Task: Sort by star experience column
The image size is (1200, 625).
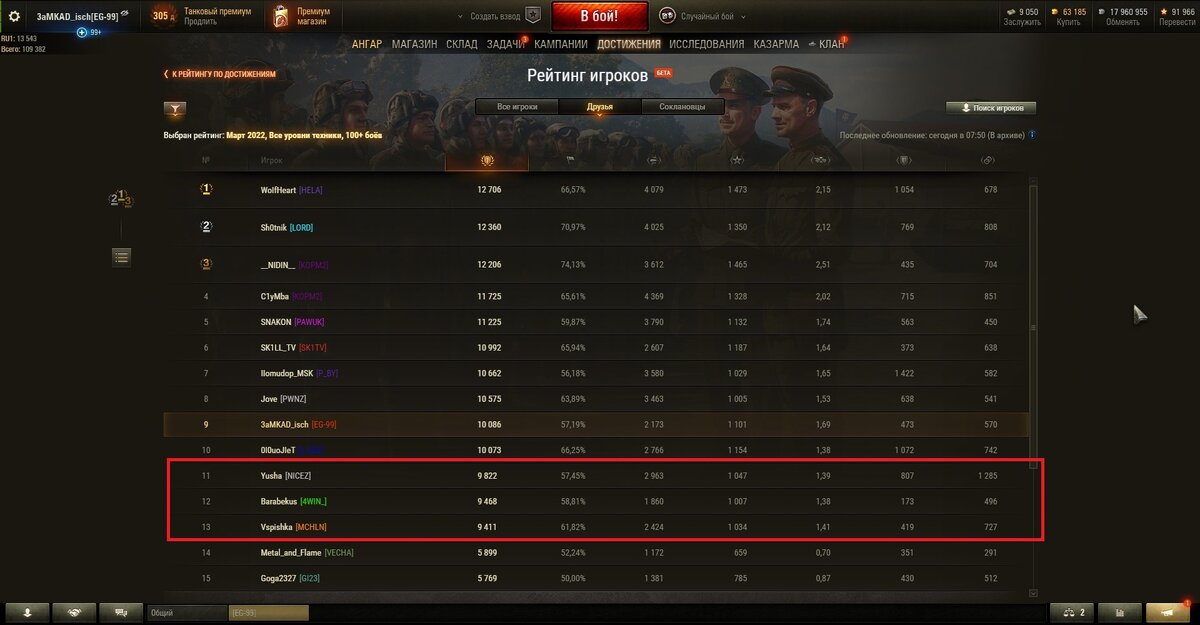Action: point(737,160)
